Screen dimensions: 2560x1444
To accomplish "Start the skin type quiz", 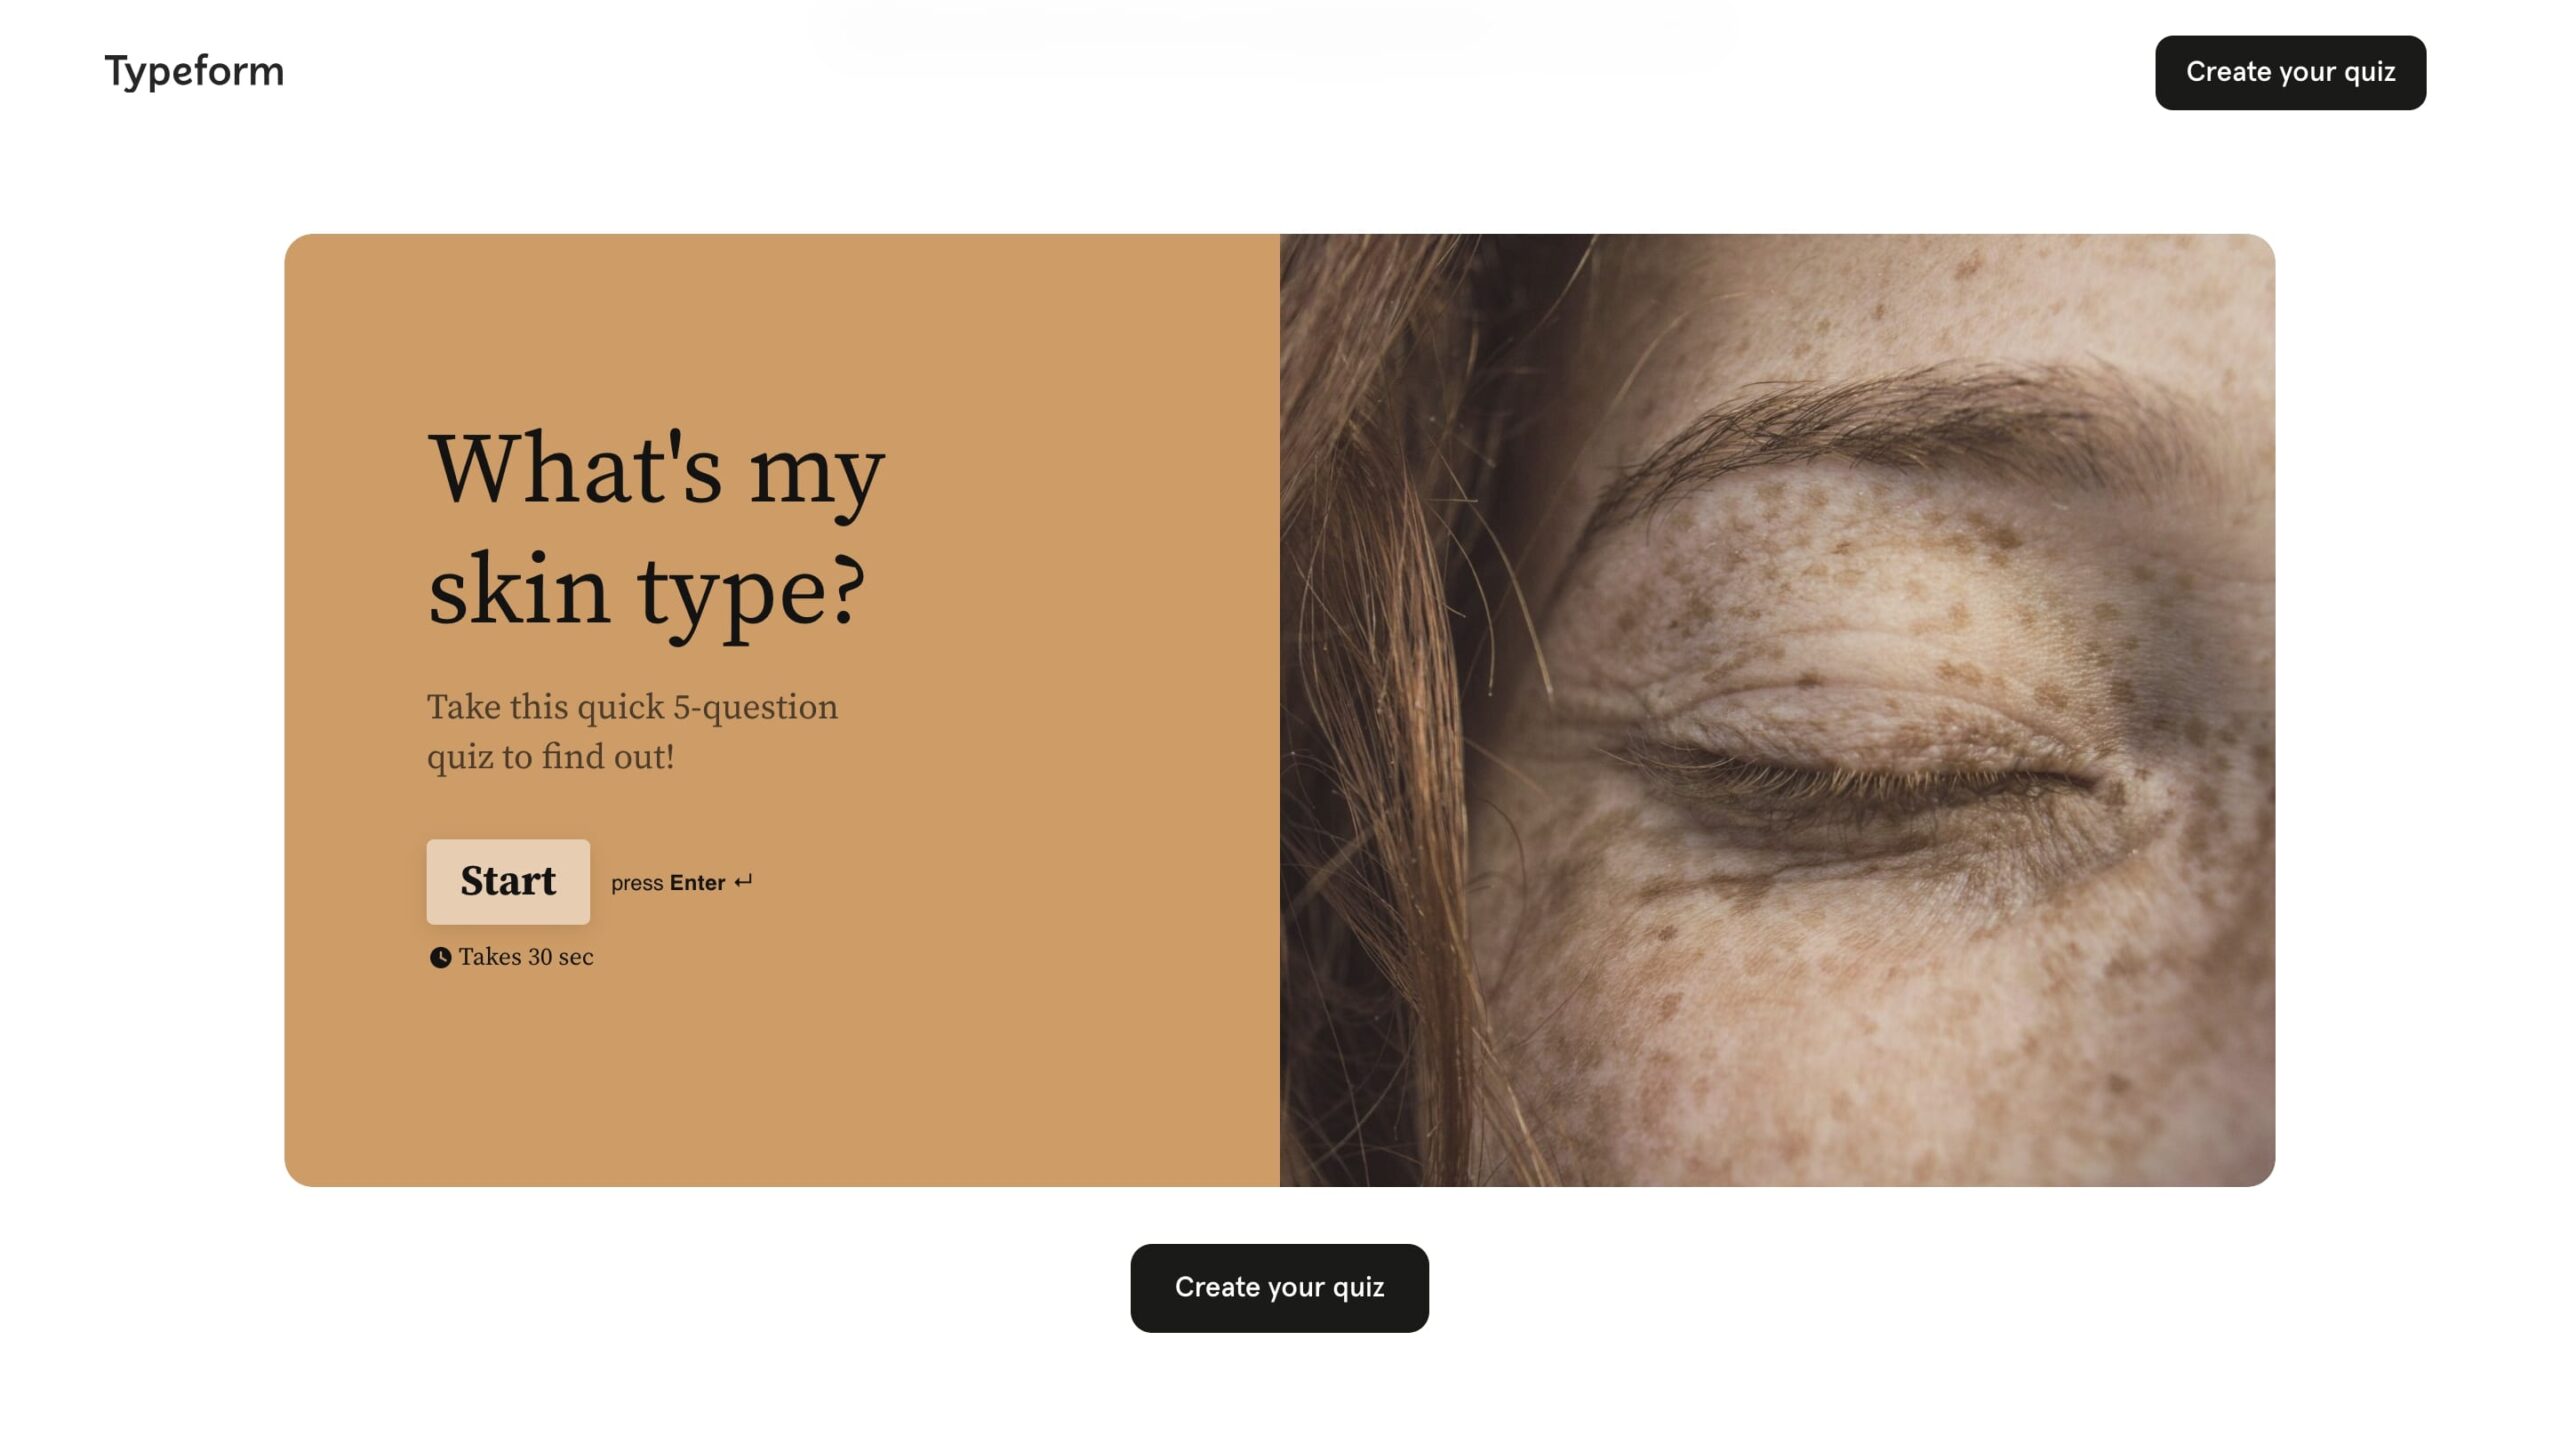I will [x=508, y=881].
